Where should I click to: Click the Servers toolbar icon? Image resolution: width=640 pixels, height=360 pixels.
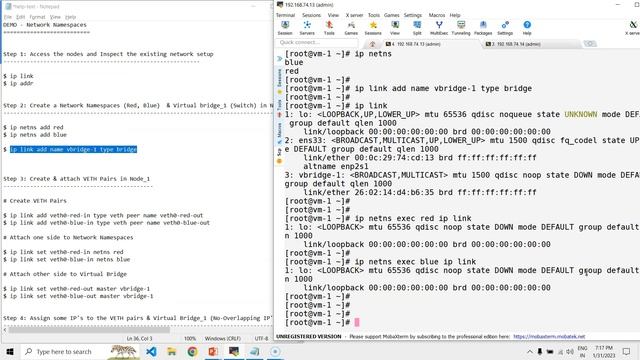pos(307,28)
